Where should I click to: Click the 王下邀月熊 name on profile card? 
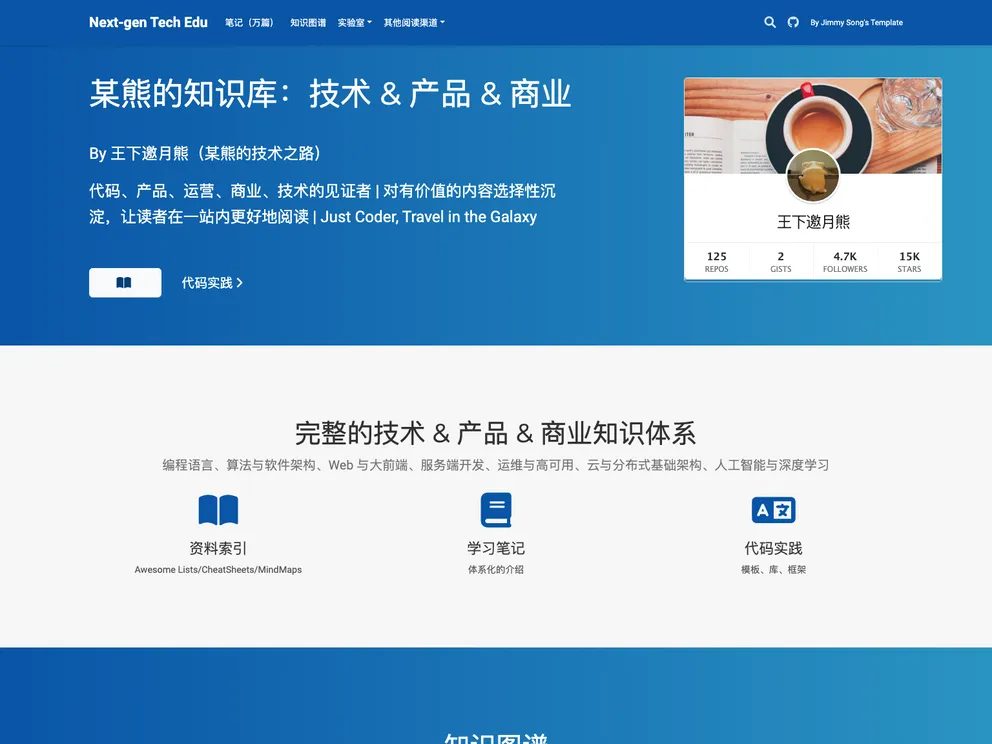(x=812, y=222)
